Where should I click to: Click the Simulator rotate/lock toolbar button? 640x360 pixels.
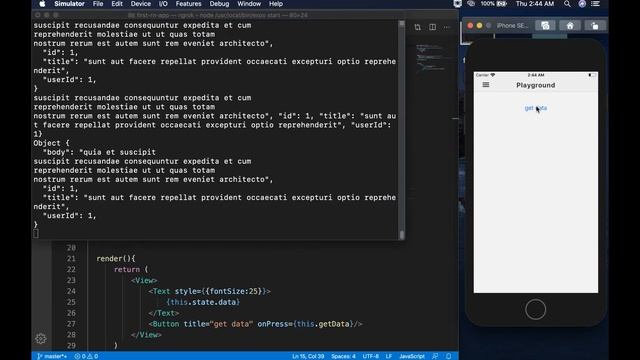click(x=595, y=26)
